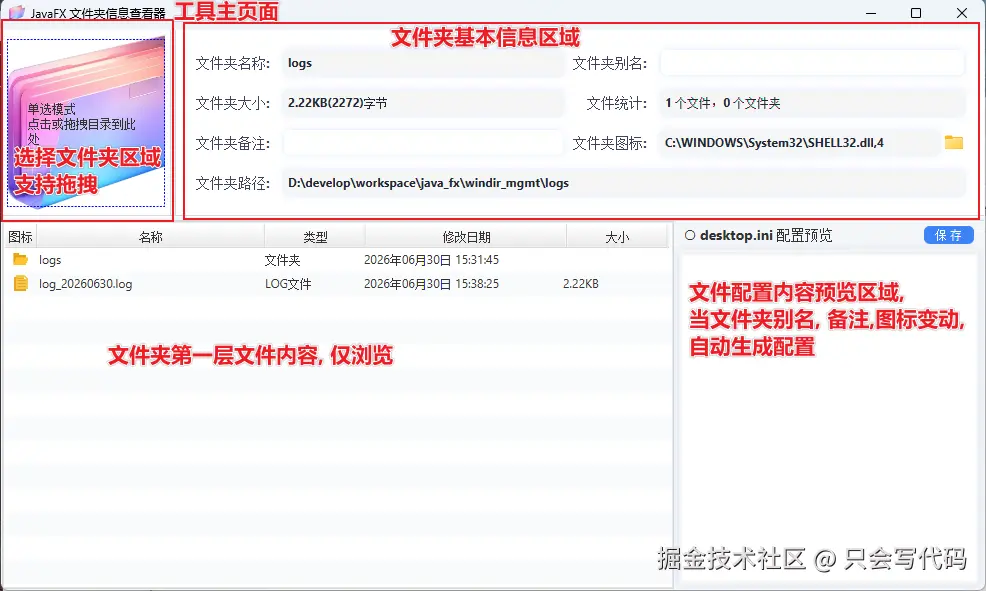Open icon chooser via yellow folder icon

pos(954,143)
